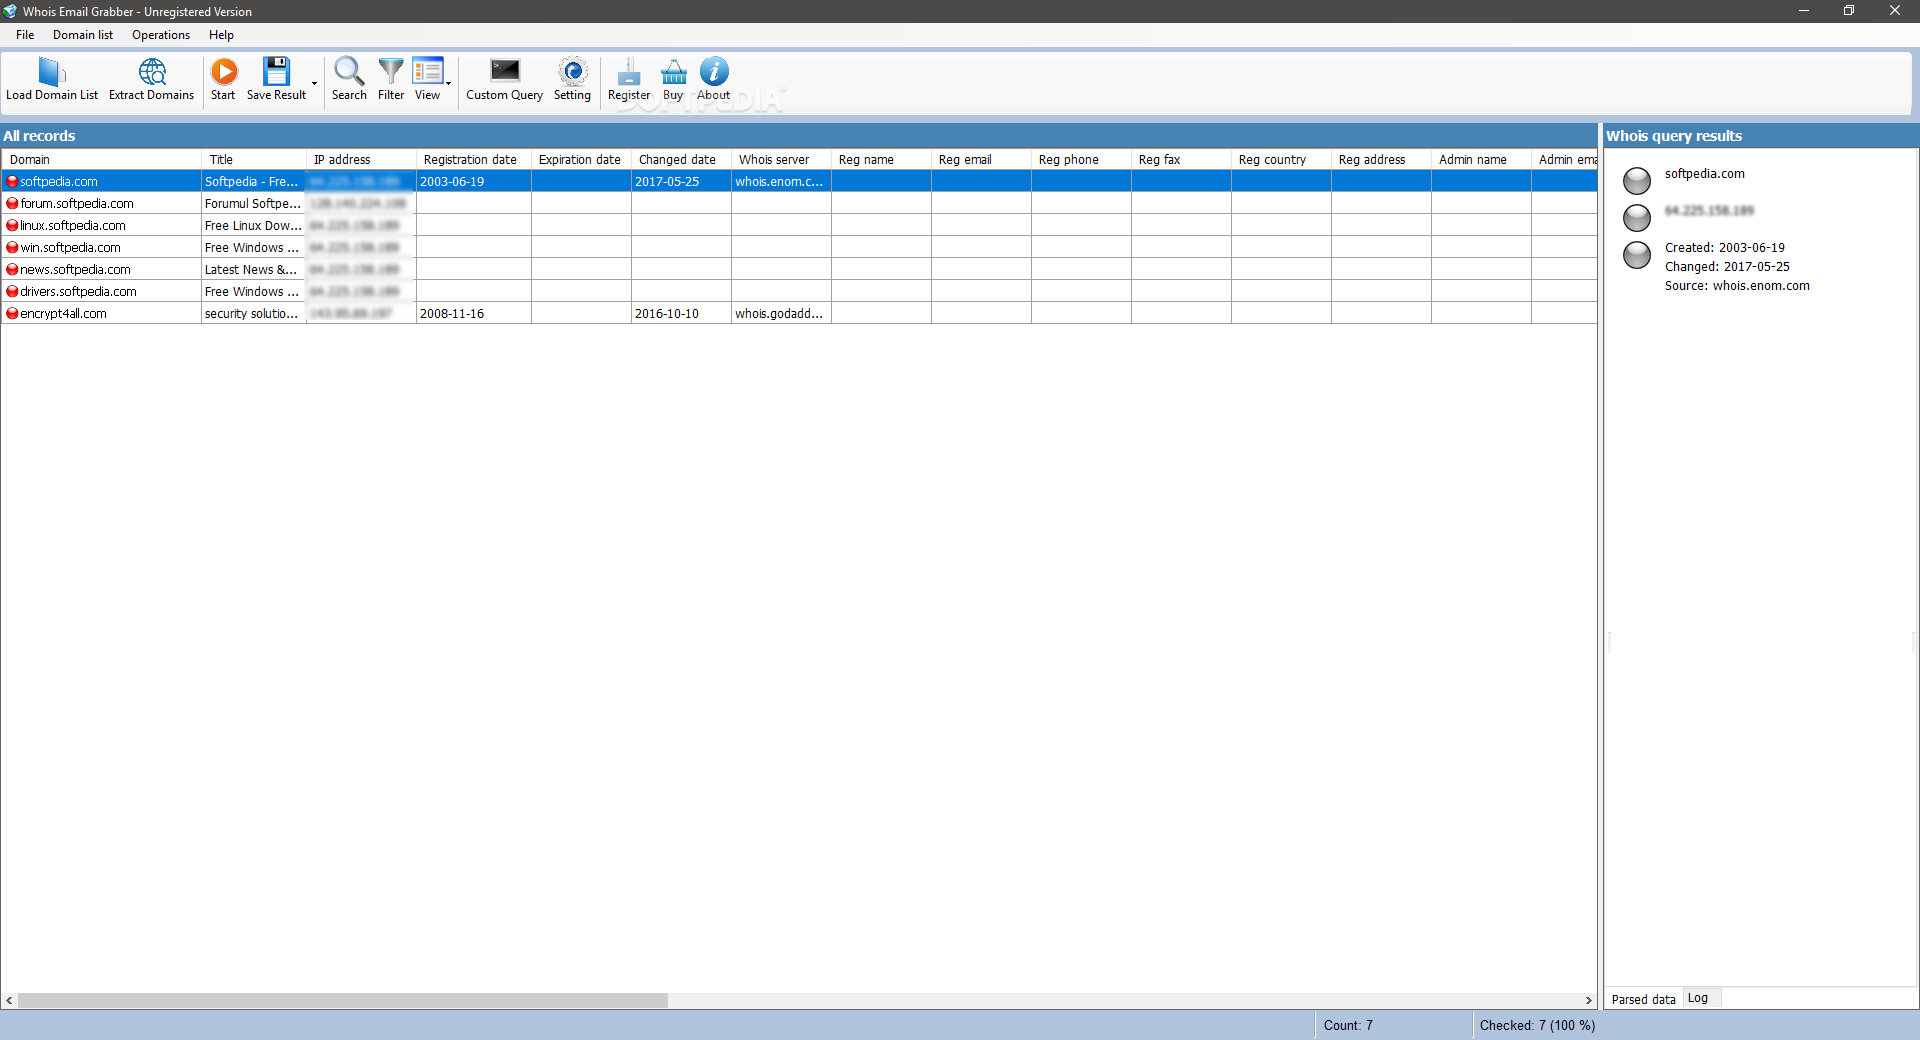Sort by Reg email column header

[981, 160]
